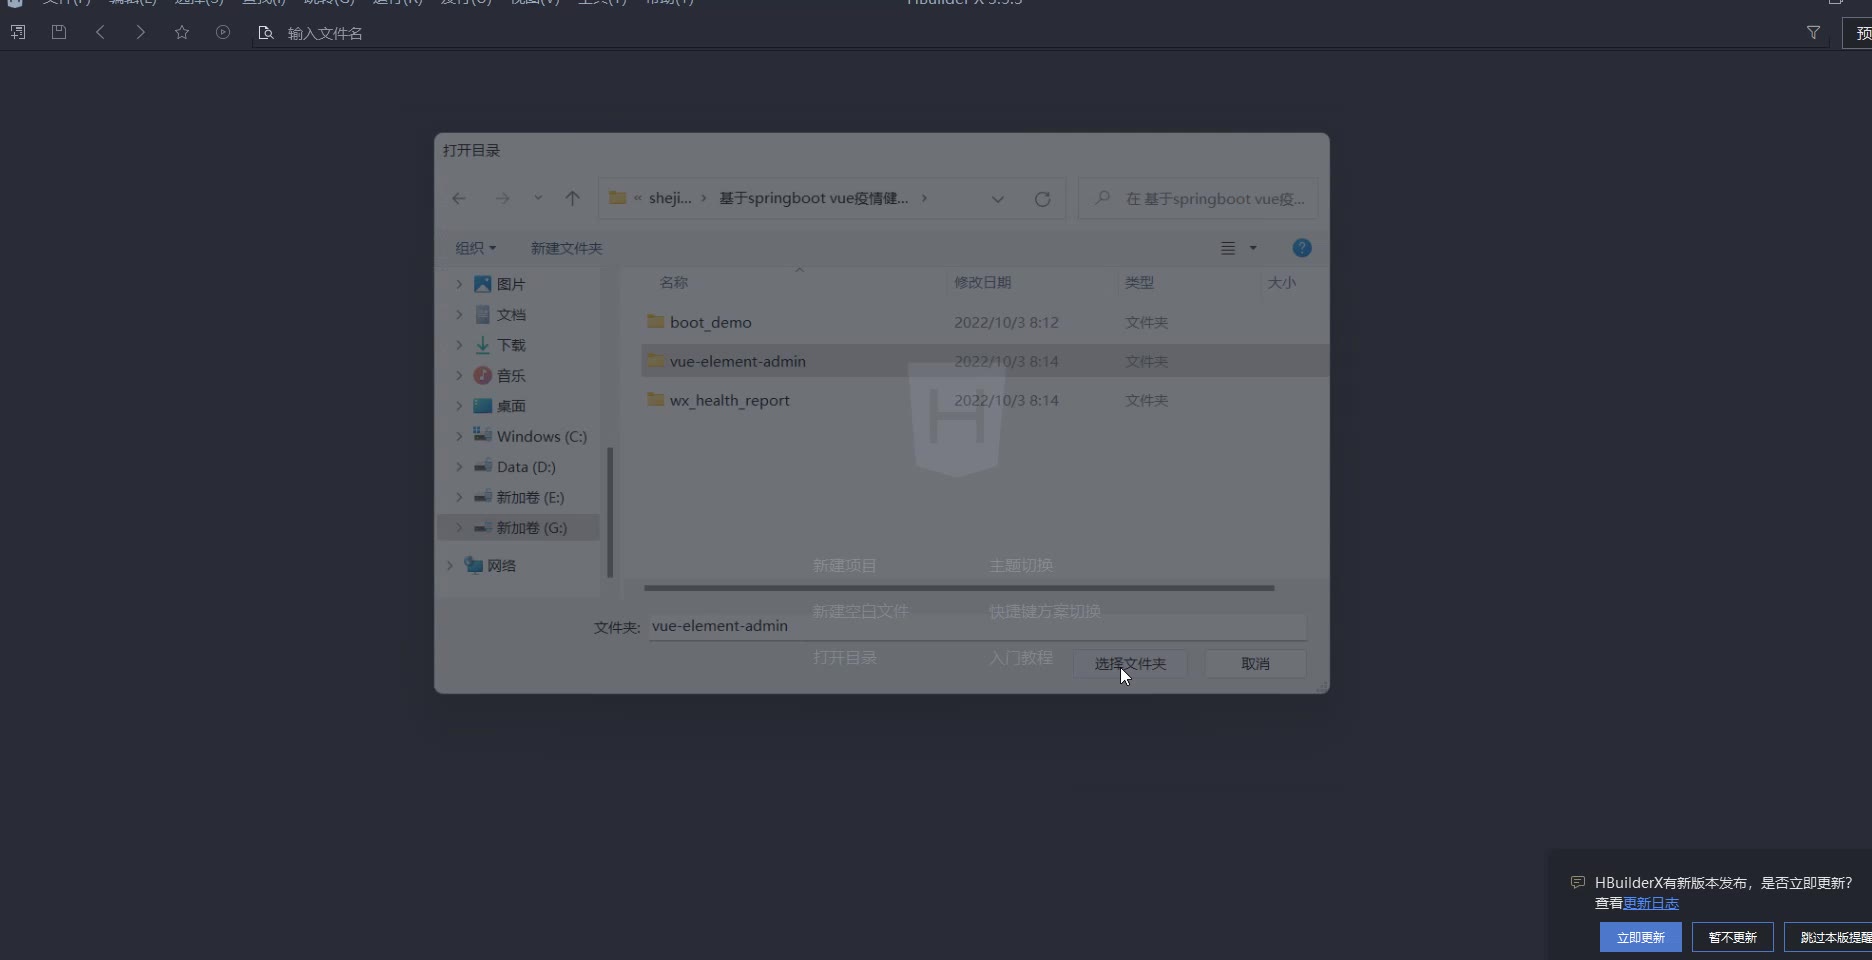This screenshot has height=960, width=1872.
Task: Click the 跳过本版提醒 button
Action: [x=1828, y=937]
